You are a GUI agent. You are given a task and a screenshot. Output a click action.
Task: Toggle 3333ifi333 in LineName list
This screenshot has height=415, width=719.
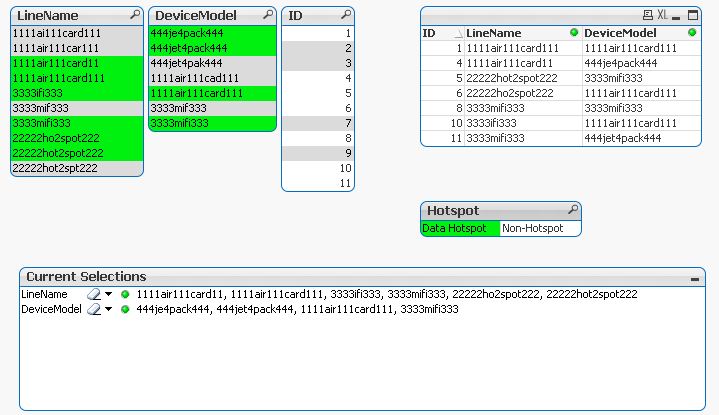(77, 93)
